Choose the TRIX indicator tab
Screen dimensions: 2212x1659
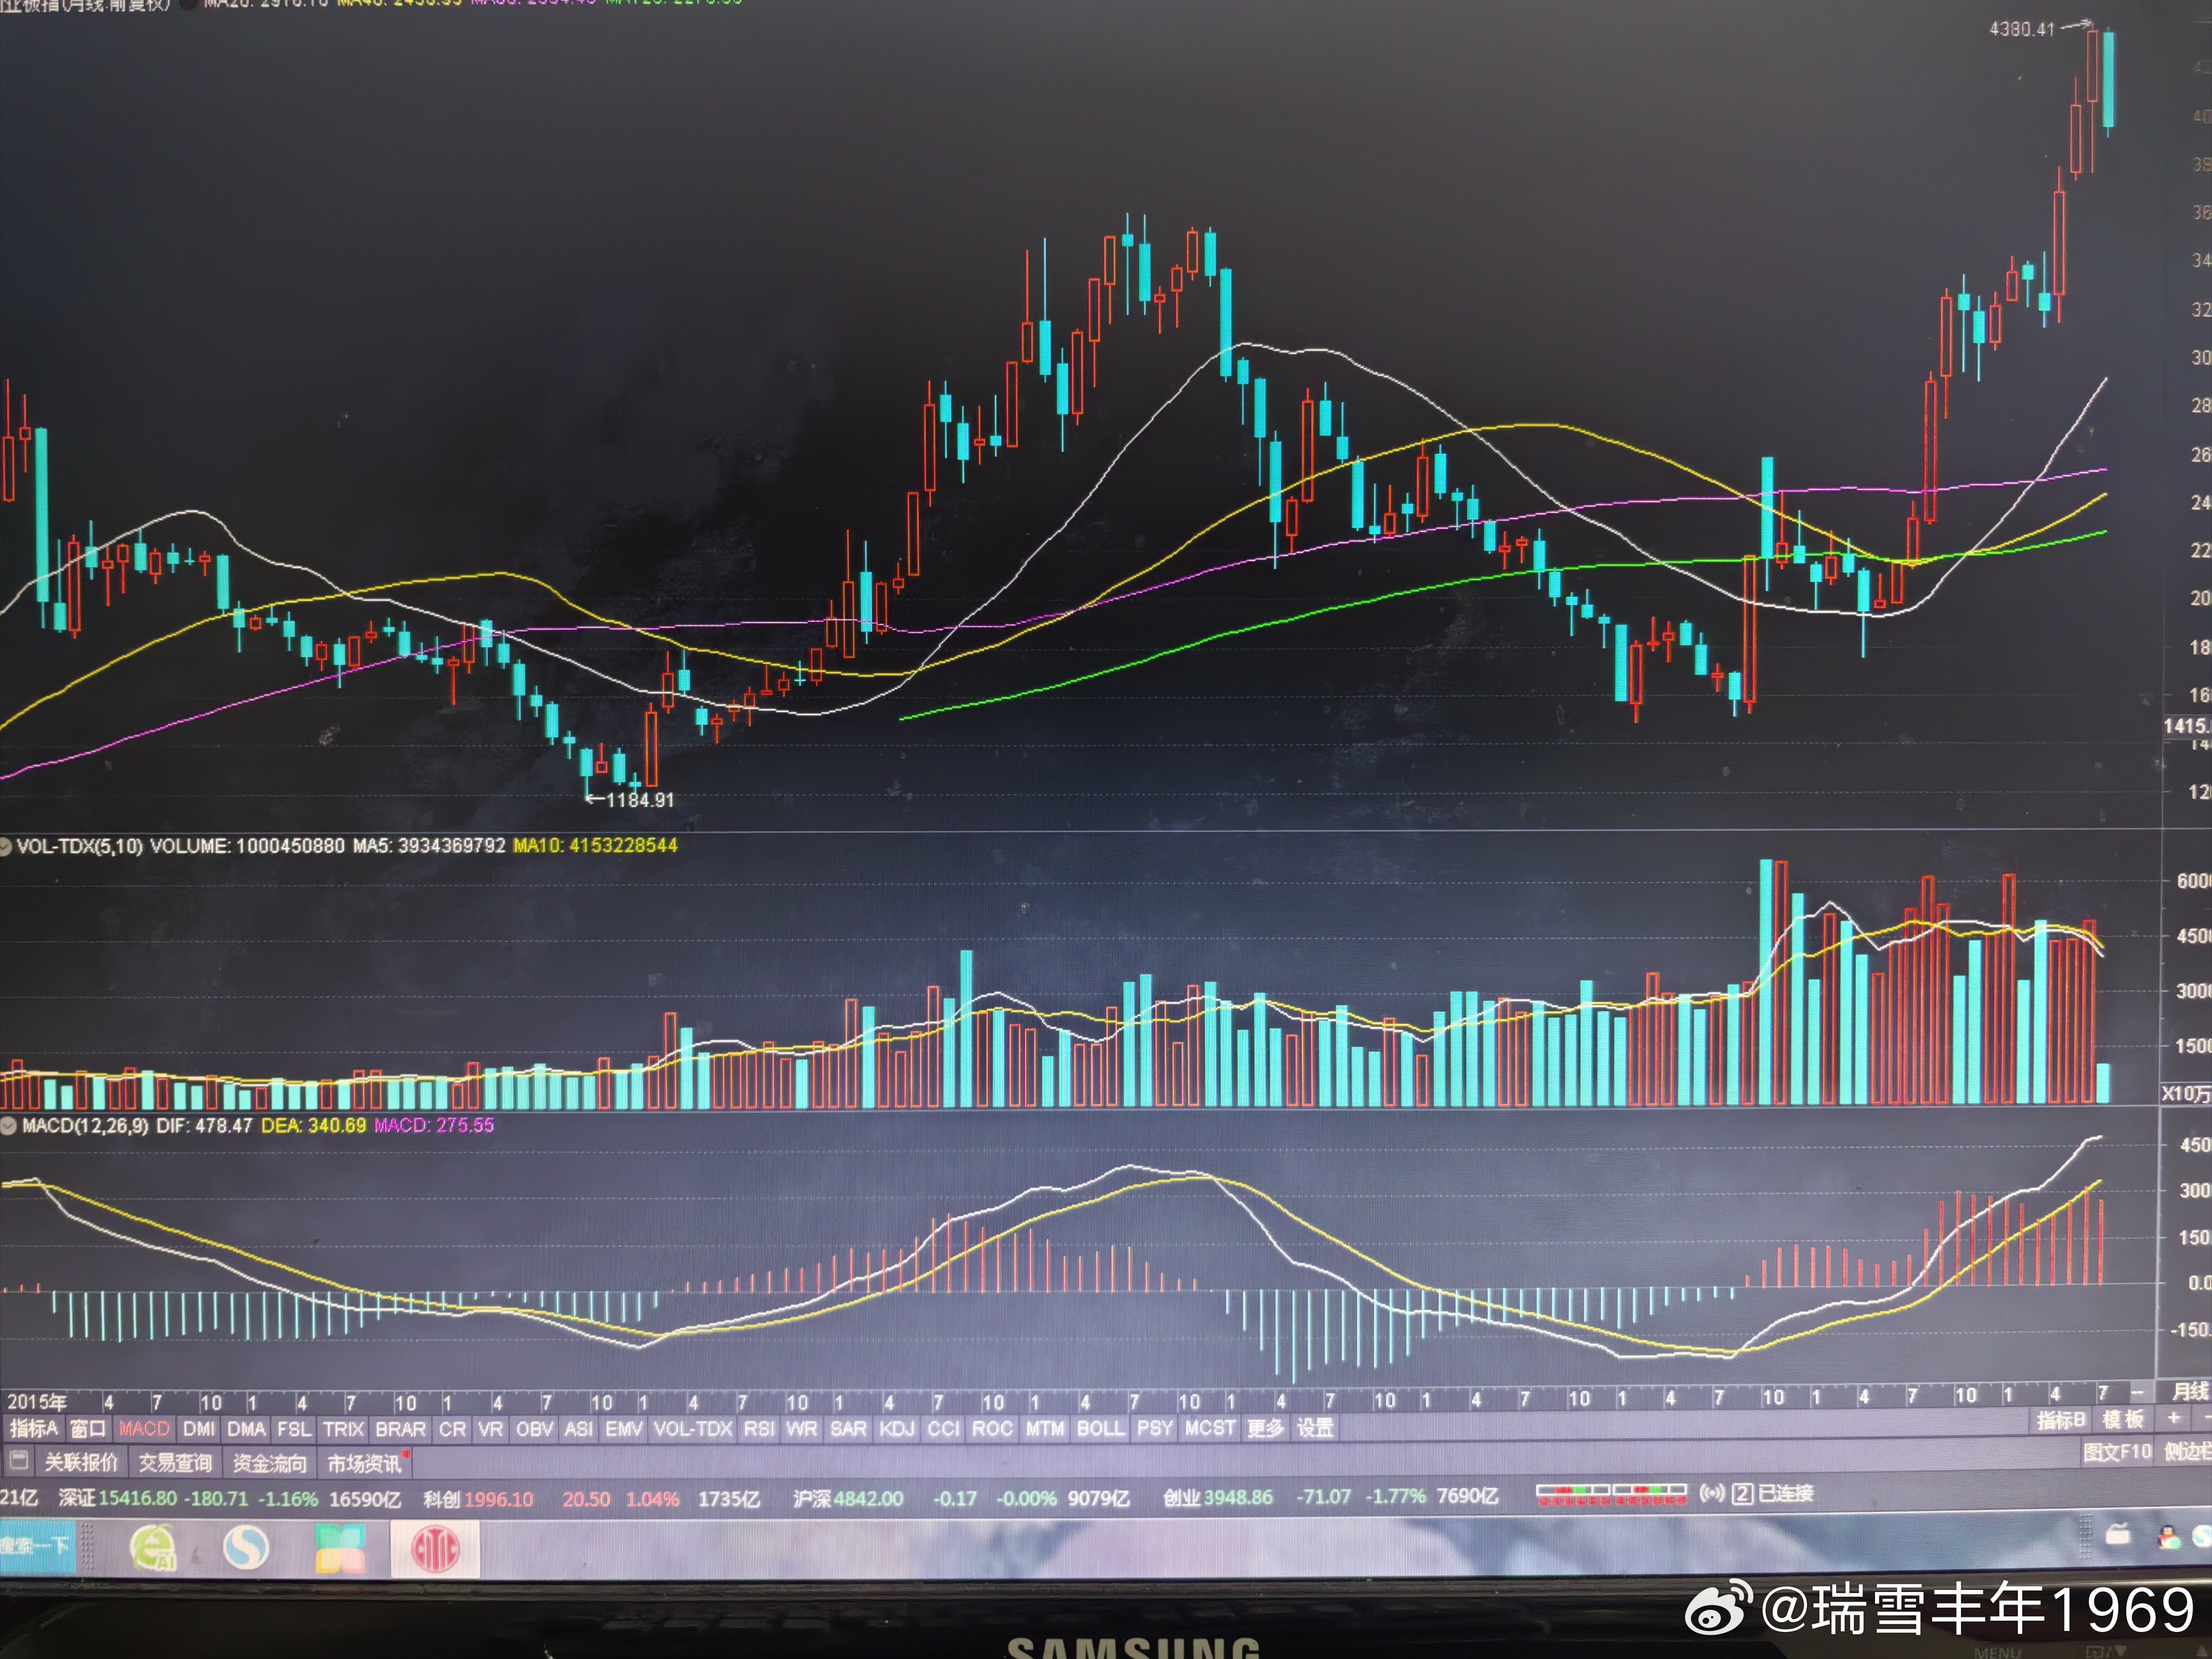344,1429
